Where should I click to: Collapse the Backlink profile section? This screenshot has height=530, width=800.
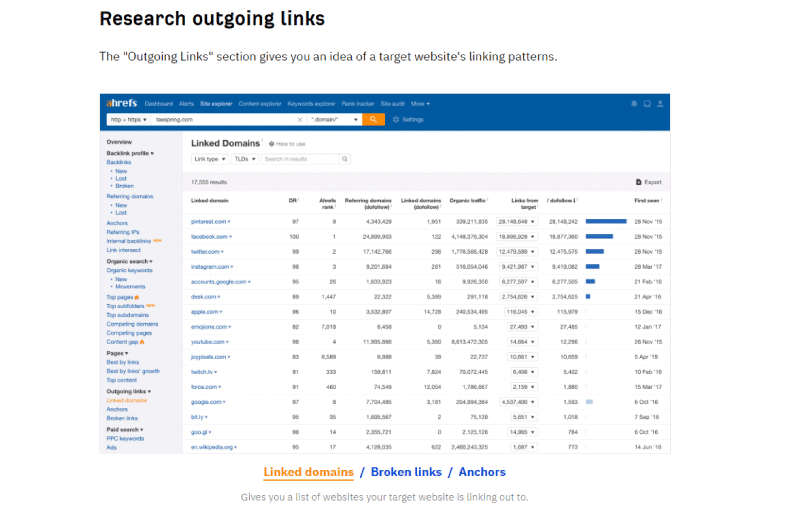click(130, 153)
